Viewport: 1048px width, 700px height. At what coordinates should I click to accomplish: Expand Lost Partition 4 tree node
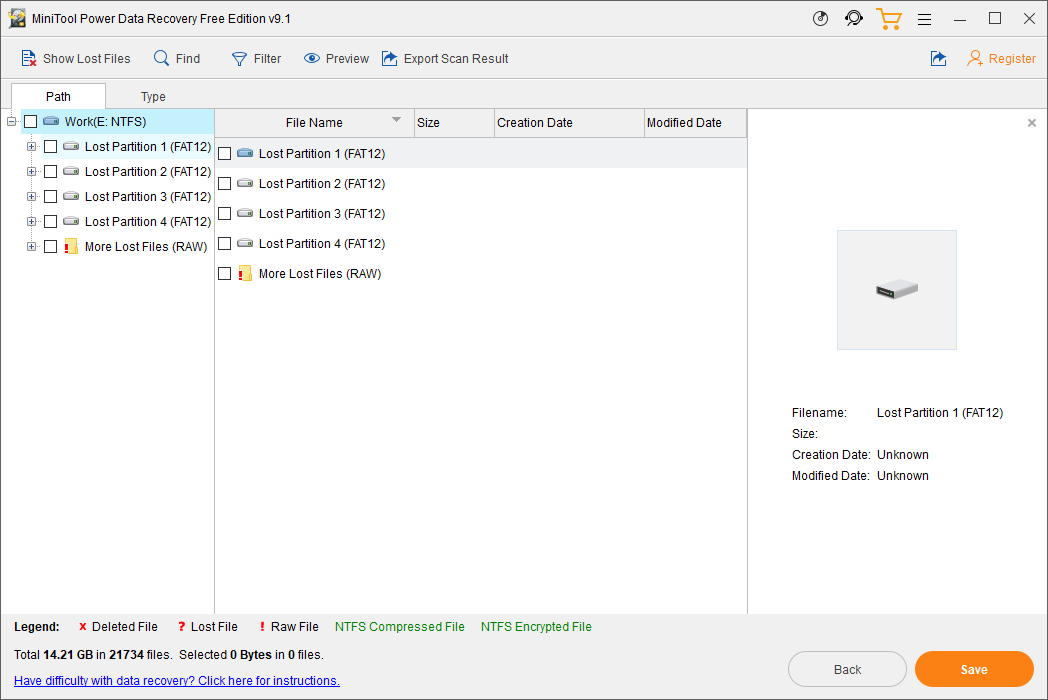pyautogui.click(x=31, y=221)
